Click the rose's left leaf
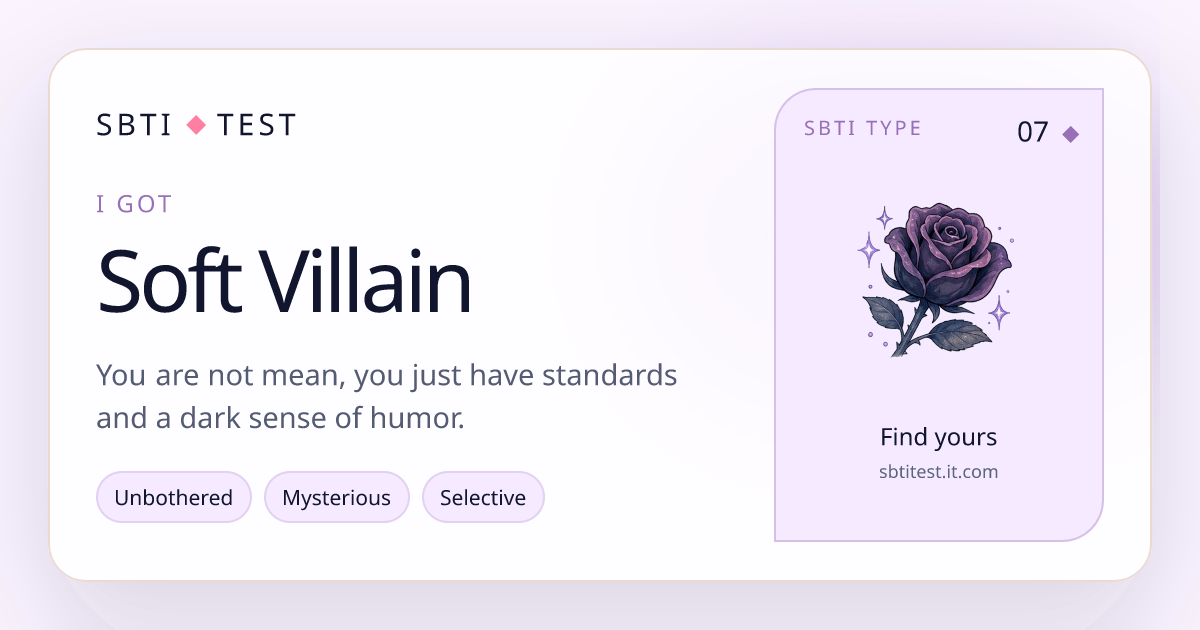This screenshot has height=630, width=1200. point(886,311)
